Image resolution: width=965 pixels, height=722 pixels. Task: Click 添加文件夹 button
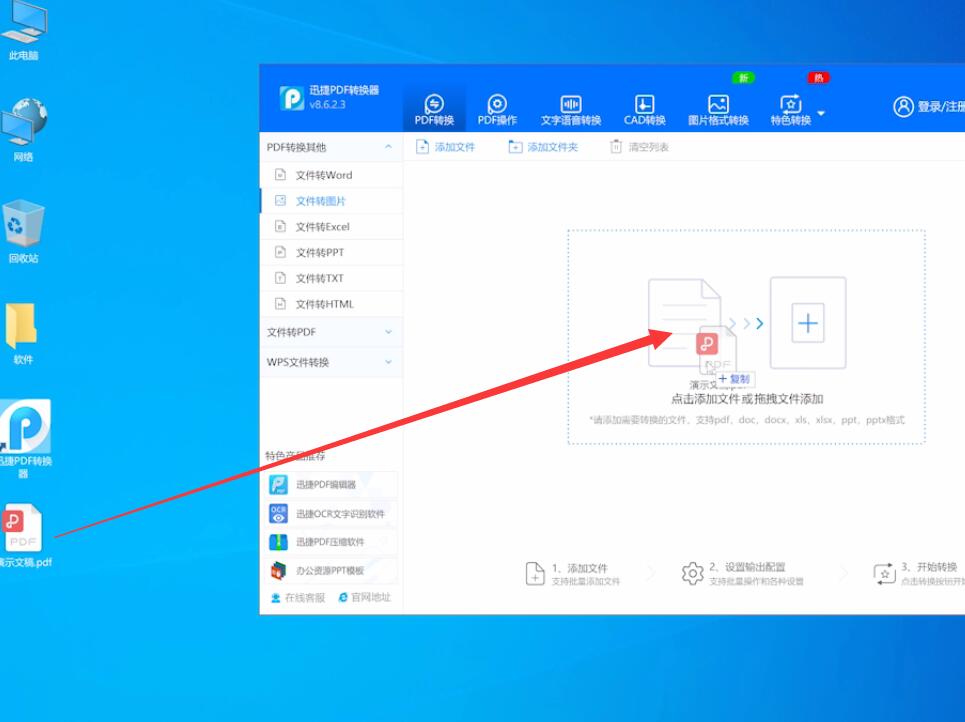click(543, 147)
